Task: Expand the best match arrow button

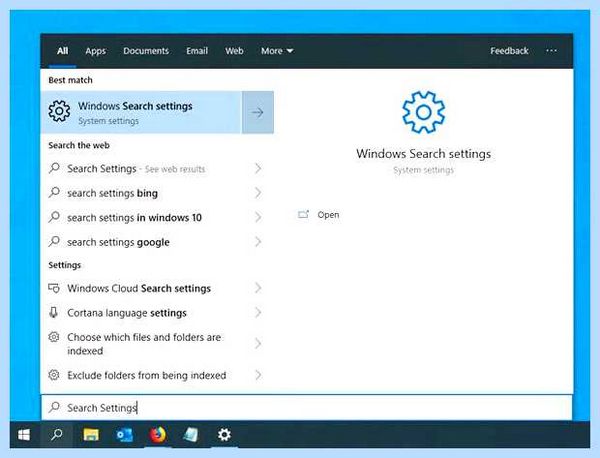Action: [258, 112]
